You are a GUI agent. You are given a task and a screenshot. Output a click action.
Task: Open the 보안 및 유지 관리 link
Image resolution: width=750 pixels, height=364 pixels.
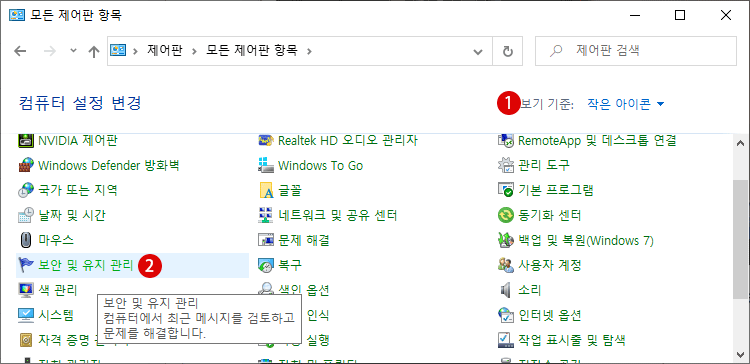click(x=86, y=265)
